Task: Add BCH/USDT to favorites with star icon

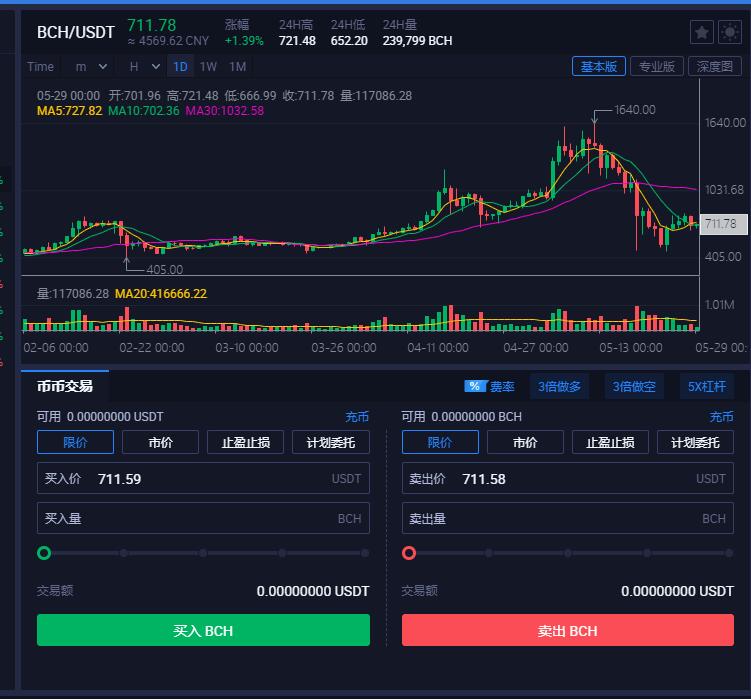Action: 702,33
